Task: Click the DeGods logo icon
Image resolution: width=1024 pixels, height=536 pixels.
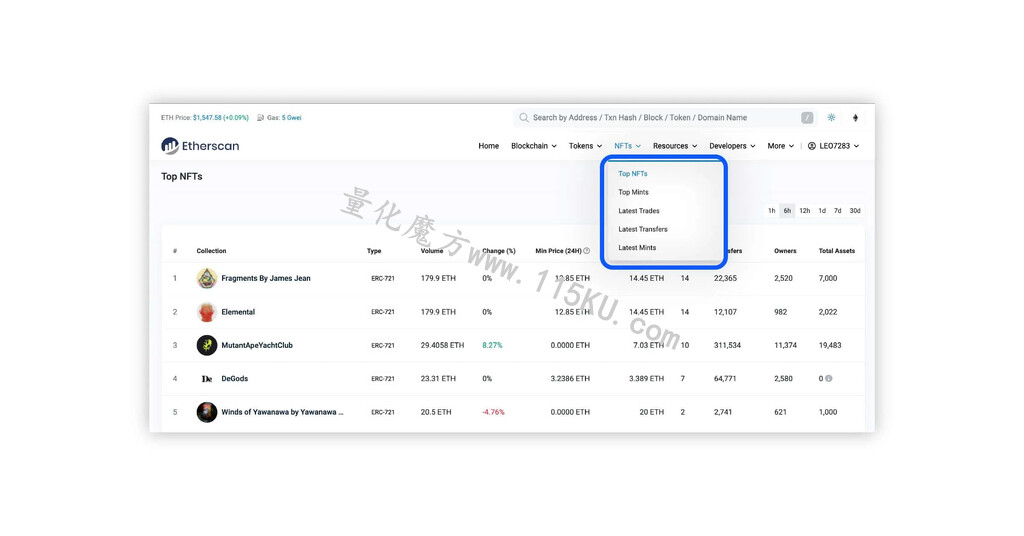Action: (x=207, y=379)
